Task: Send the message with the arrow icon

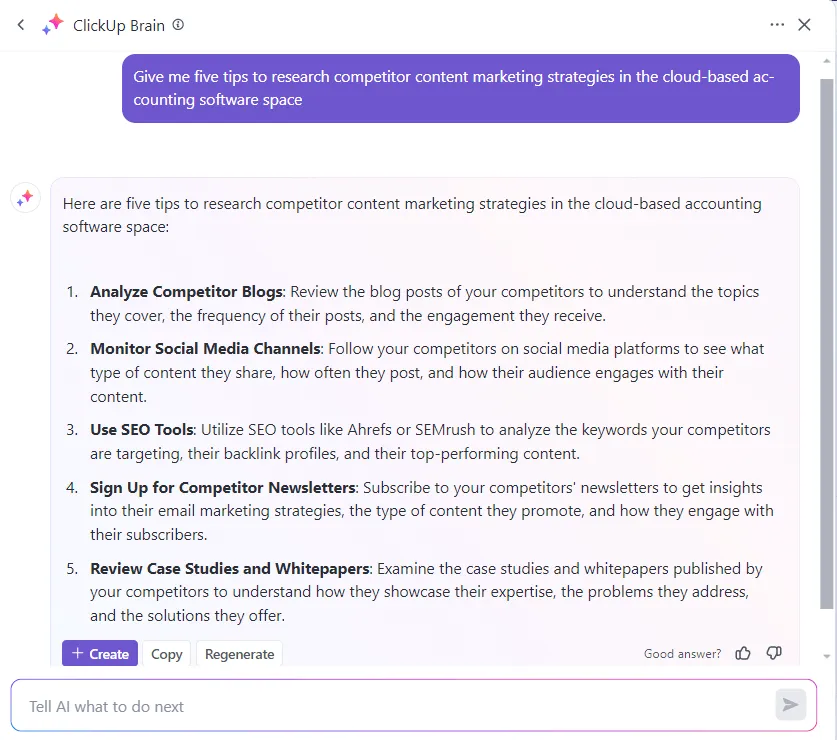Action: [790, 705]
